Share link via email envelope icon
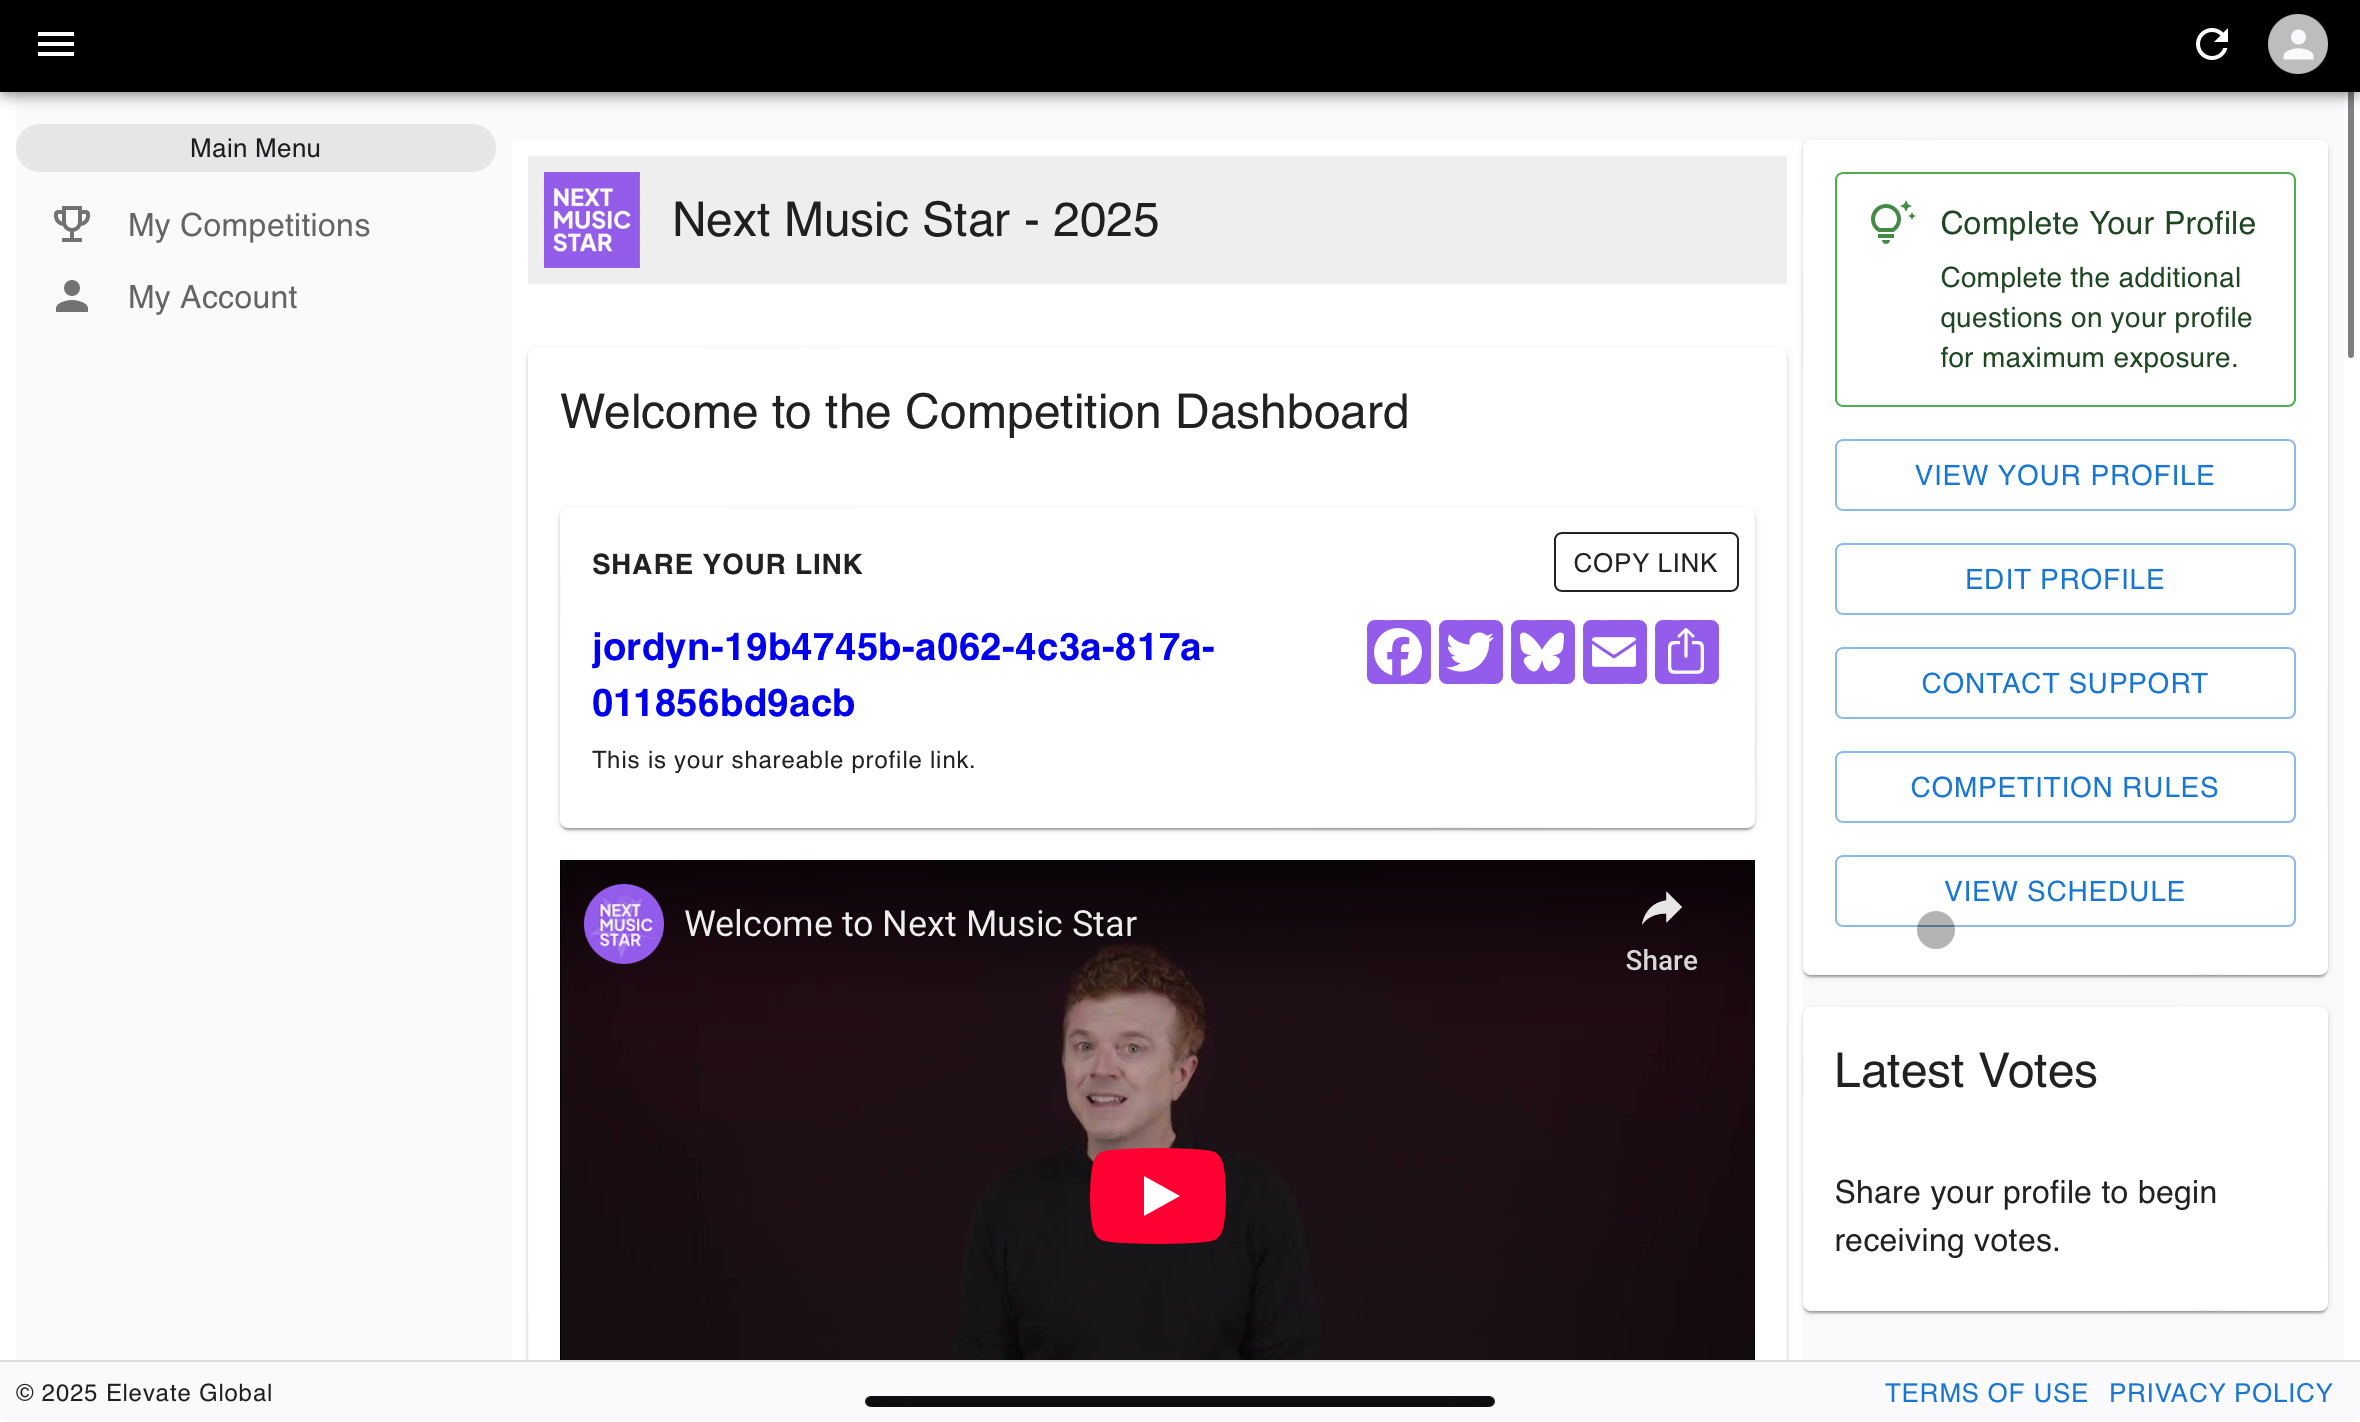This screenshot has width=2360, height=1422. tap(1614, 652)
